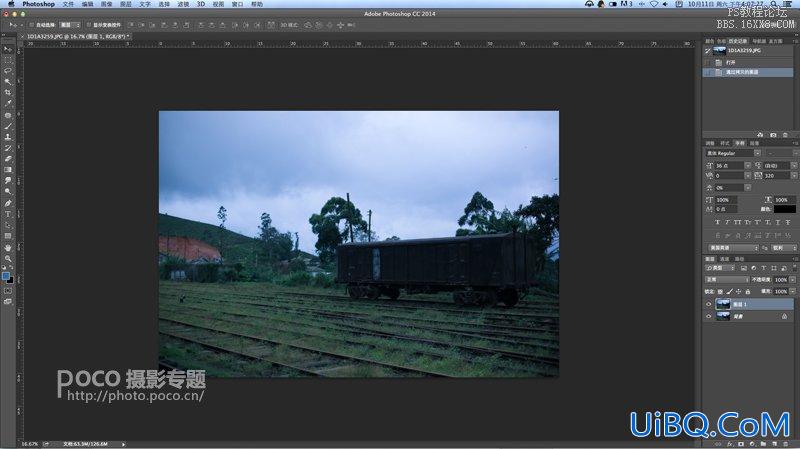Toggle lock image pixels brush icon
The width and height of the screenshot is (800, 449).
click(x=730, y=291)
